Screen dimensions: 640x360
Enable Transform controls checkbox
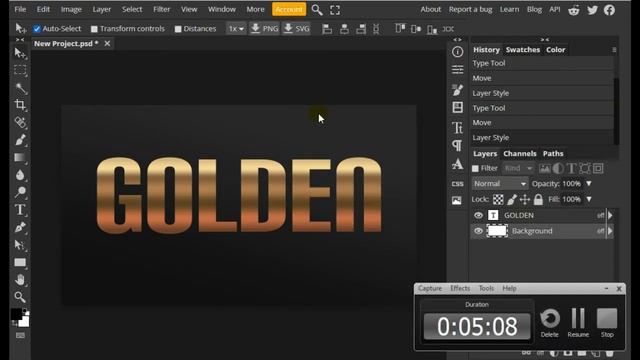click(94, 29)
